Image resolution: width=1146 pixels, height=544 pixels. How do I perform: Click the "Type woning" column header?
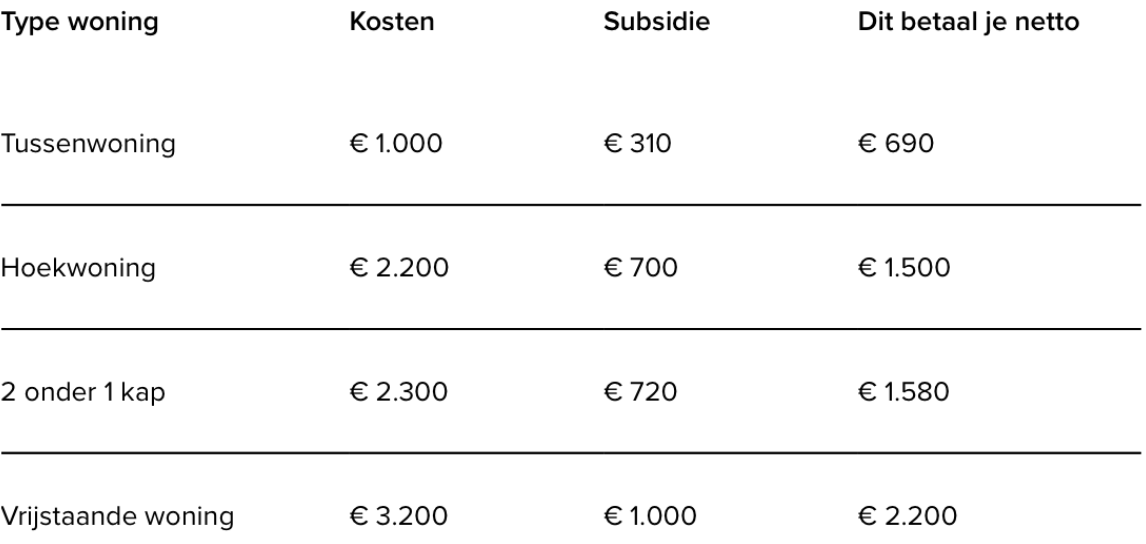coord(78,23)
